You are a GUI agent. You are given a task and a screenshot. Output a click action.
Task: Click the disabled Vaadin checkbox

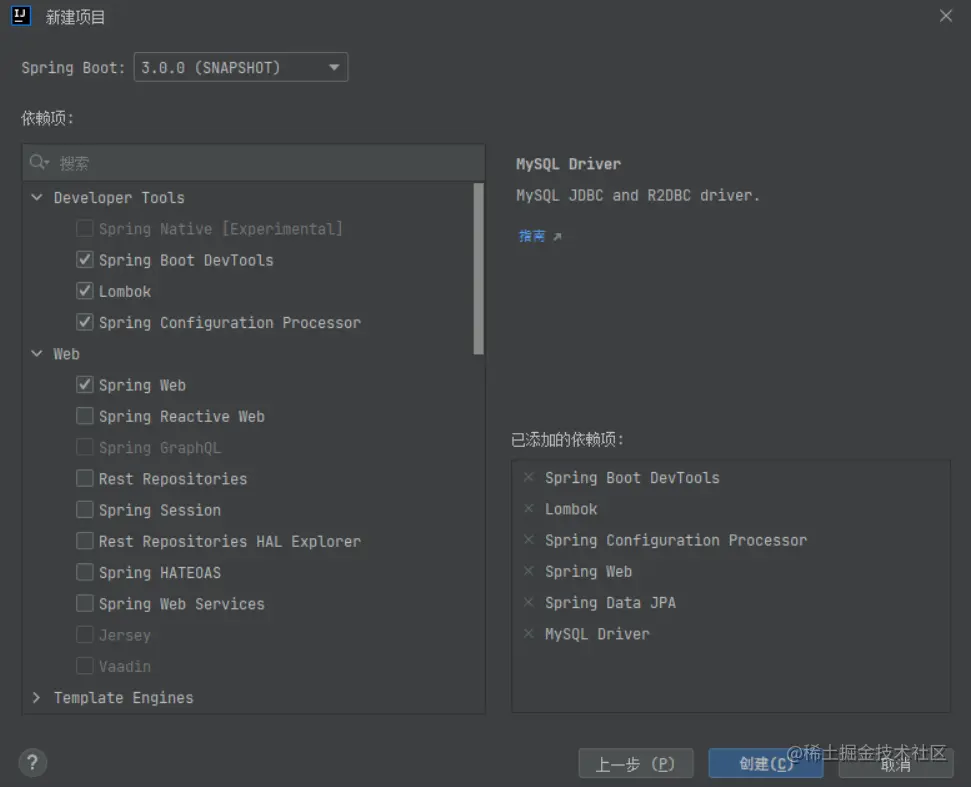(x=85, y=666)
